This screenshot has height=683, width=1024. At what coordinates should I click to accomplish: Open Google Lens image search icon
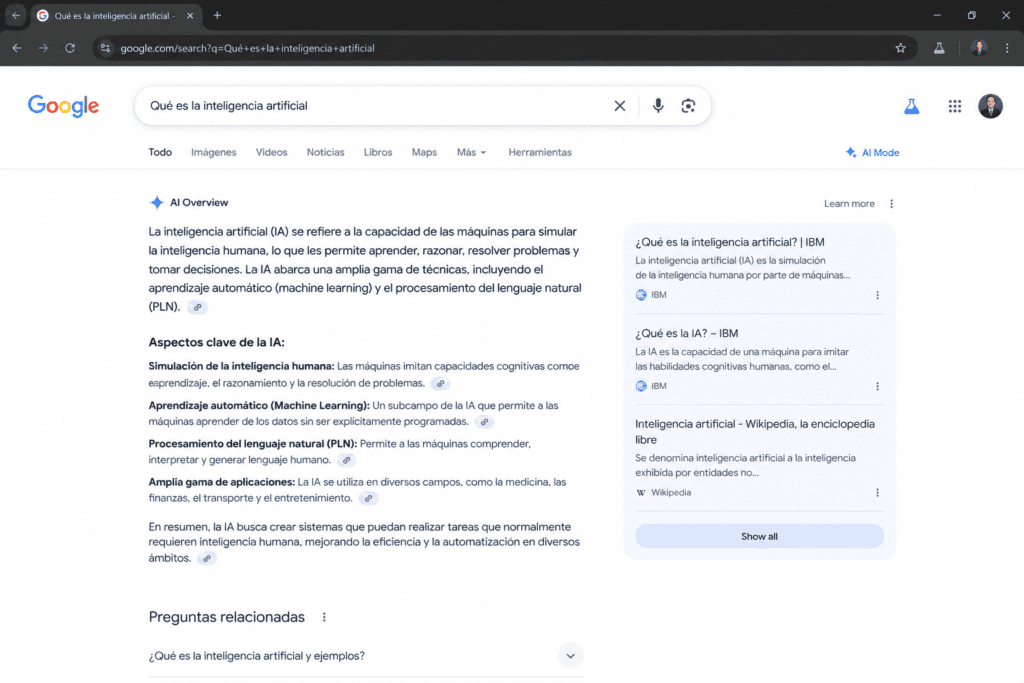(x=688, y=106)
